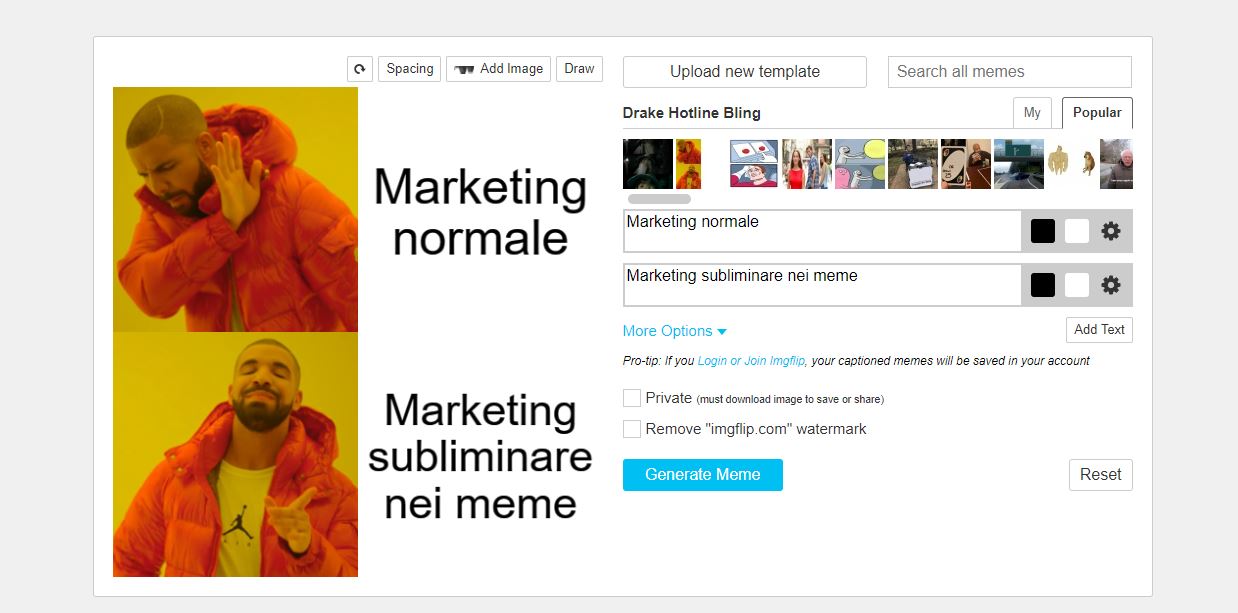Click the rotate image icon
The height and width of the screenshot is (613, 1238).
coord(360,69)
